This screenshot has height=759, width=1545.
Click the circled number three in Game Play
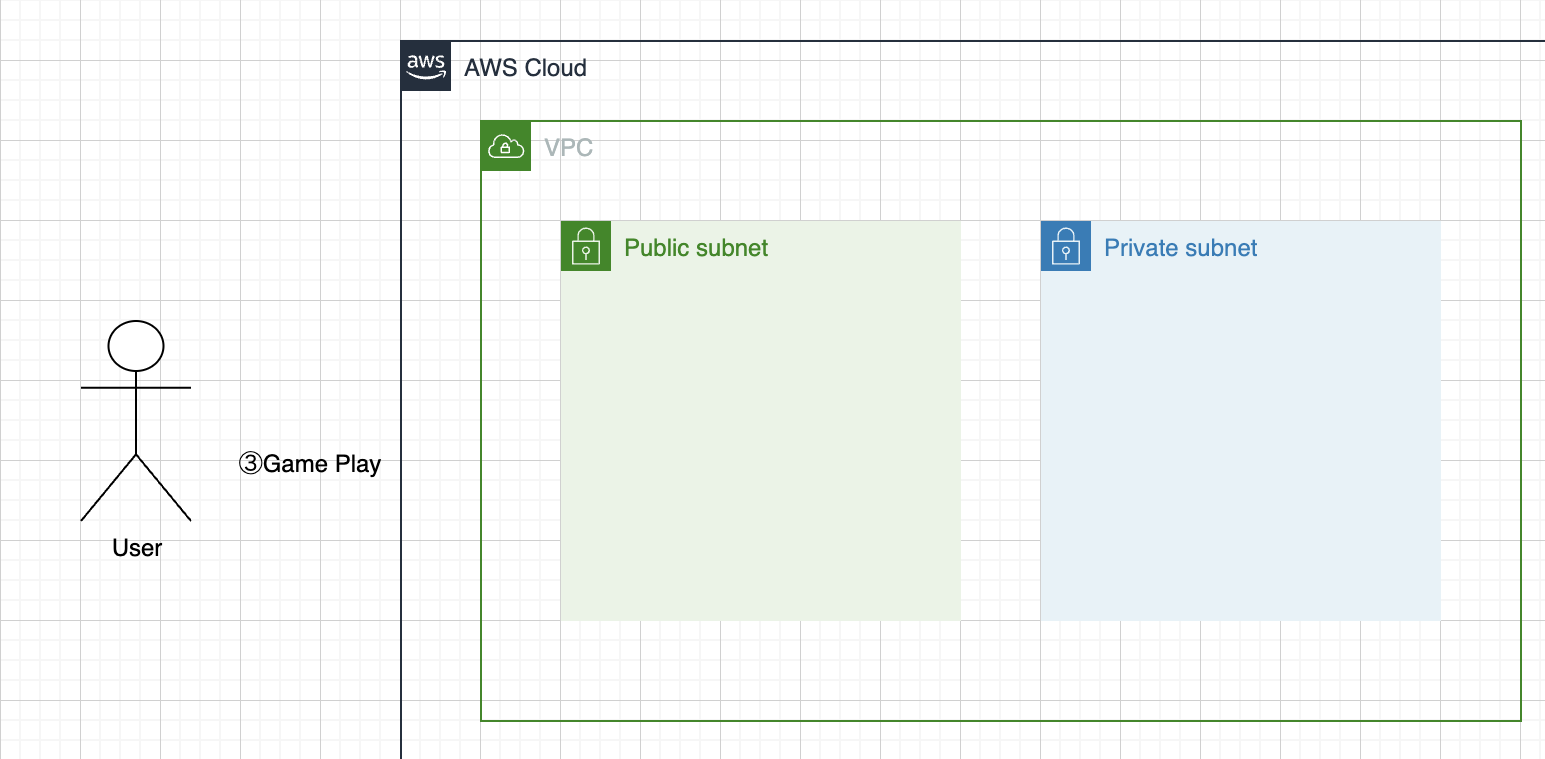250,464
